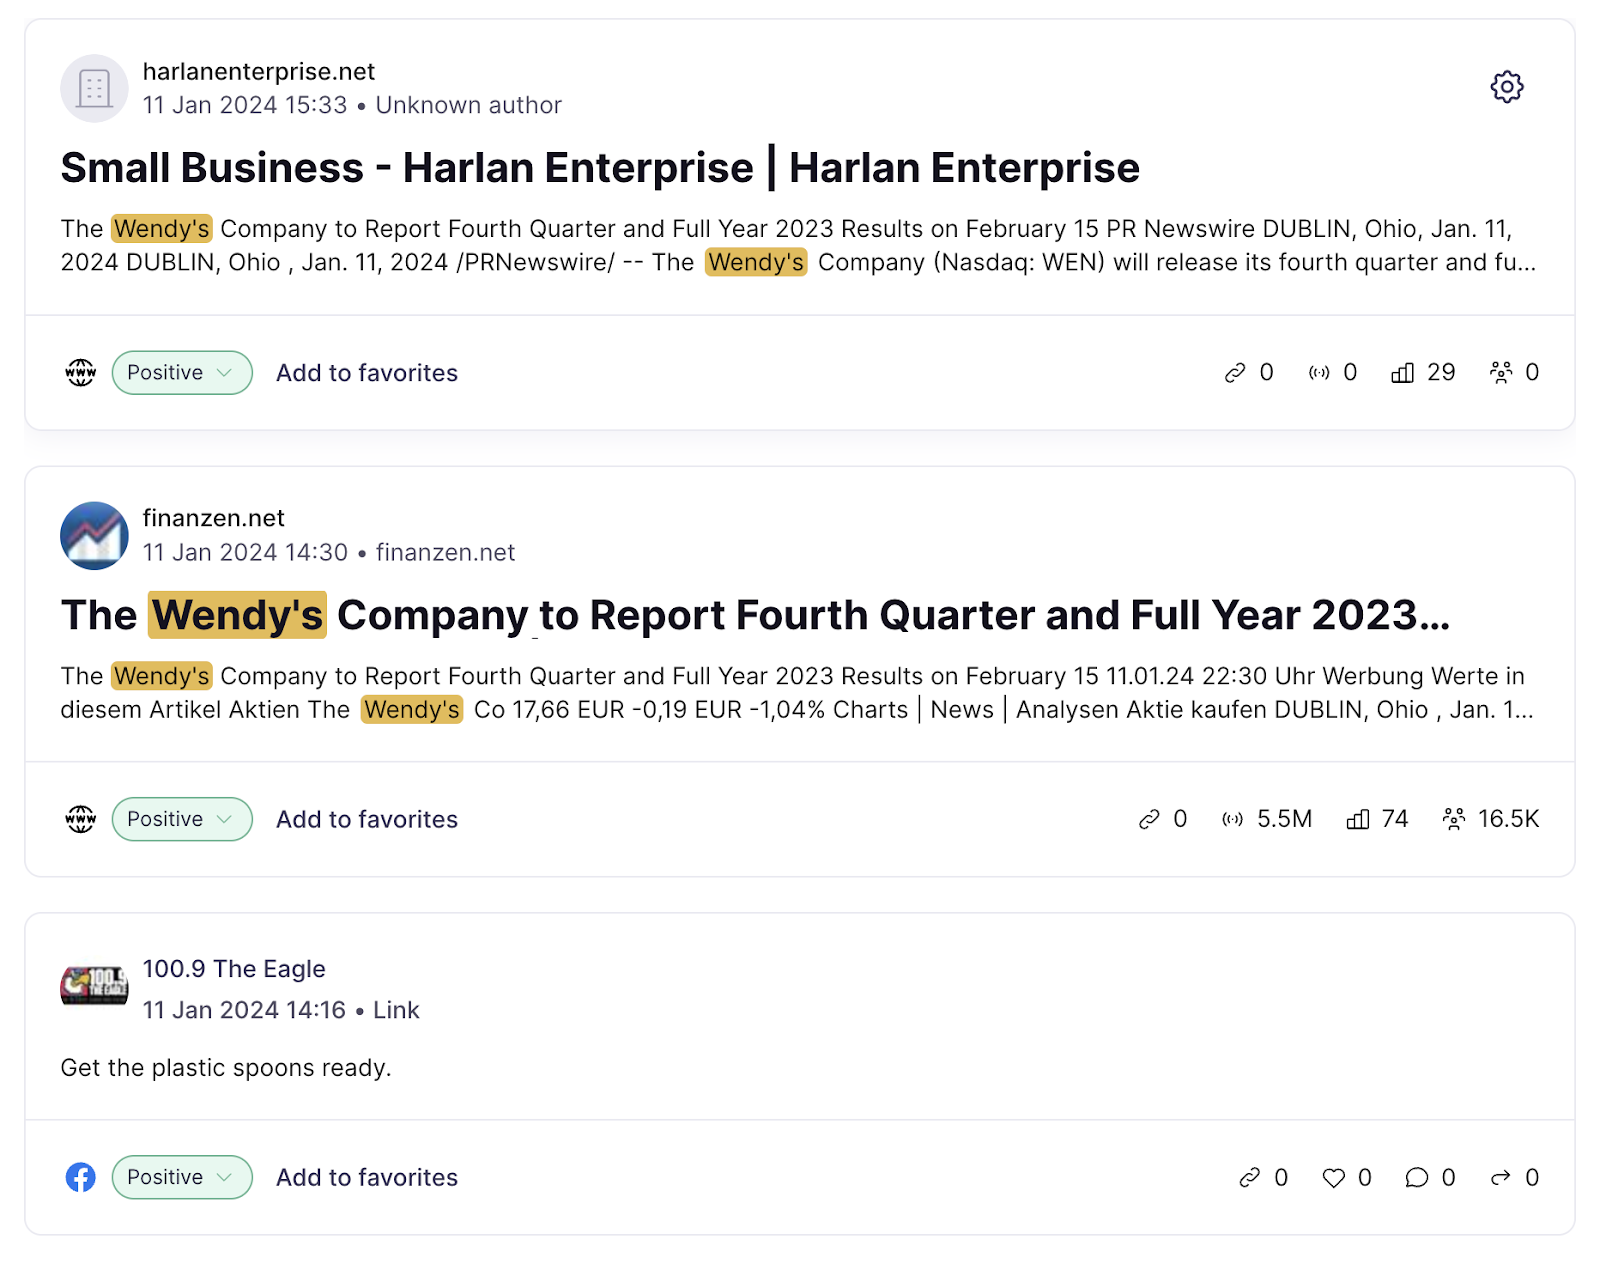Change sentiment via Positive dropdown on The Eagle post
This screenshot has width=1600, height=1264.
[x=181, y=1177]
